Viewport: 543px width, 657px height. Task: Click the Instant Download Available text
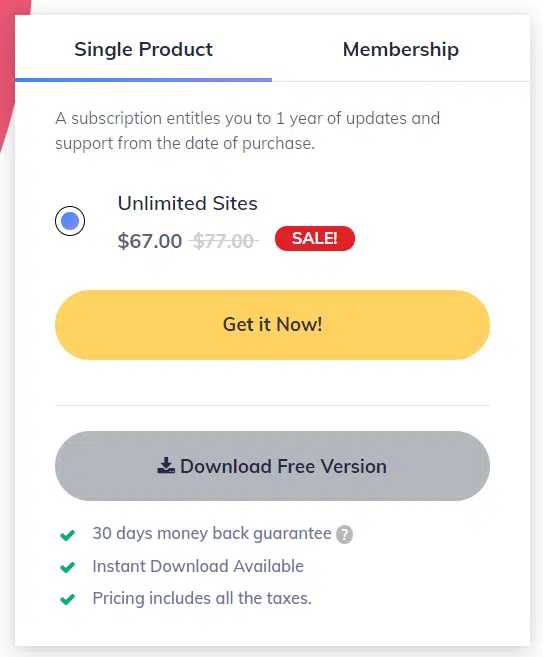(198, 566)
